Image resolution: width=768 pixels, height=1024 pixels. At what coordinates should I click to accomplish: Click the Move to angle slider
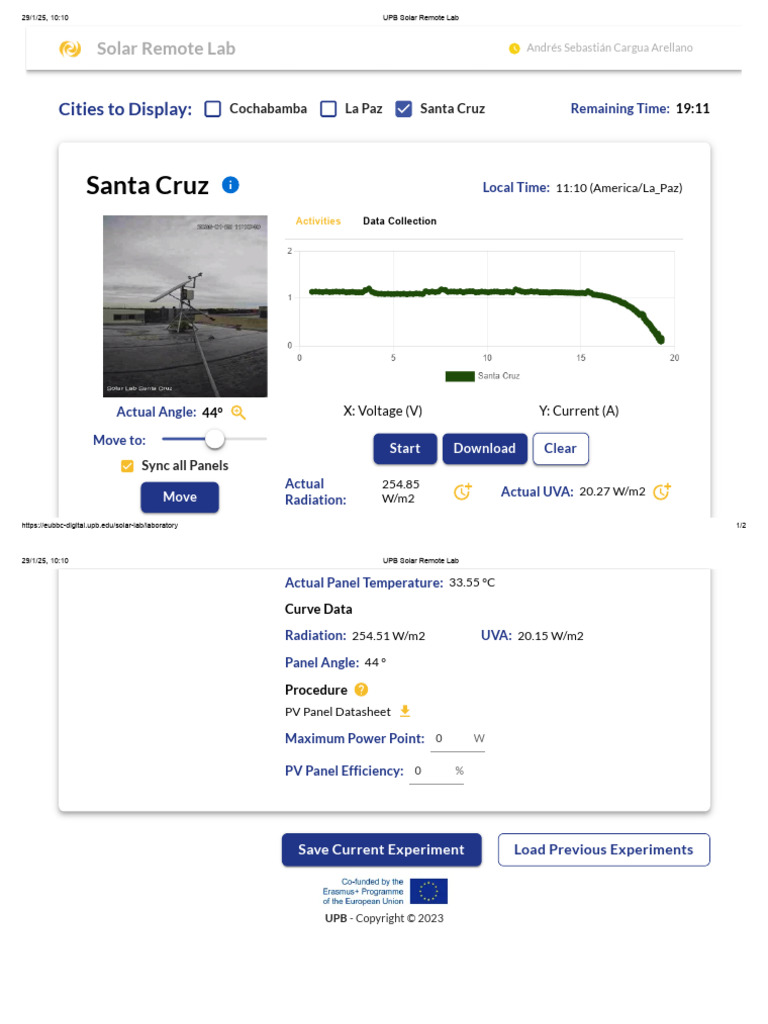214,439
